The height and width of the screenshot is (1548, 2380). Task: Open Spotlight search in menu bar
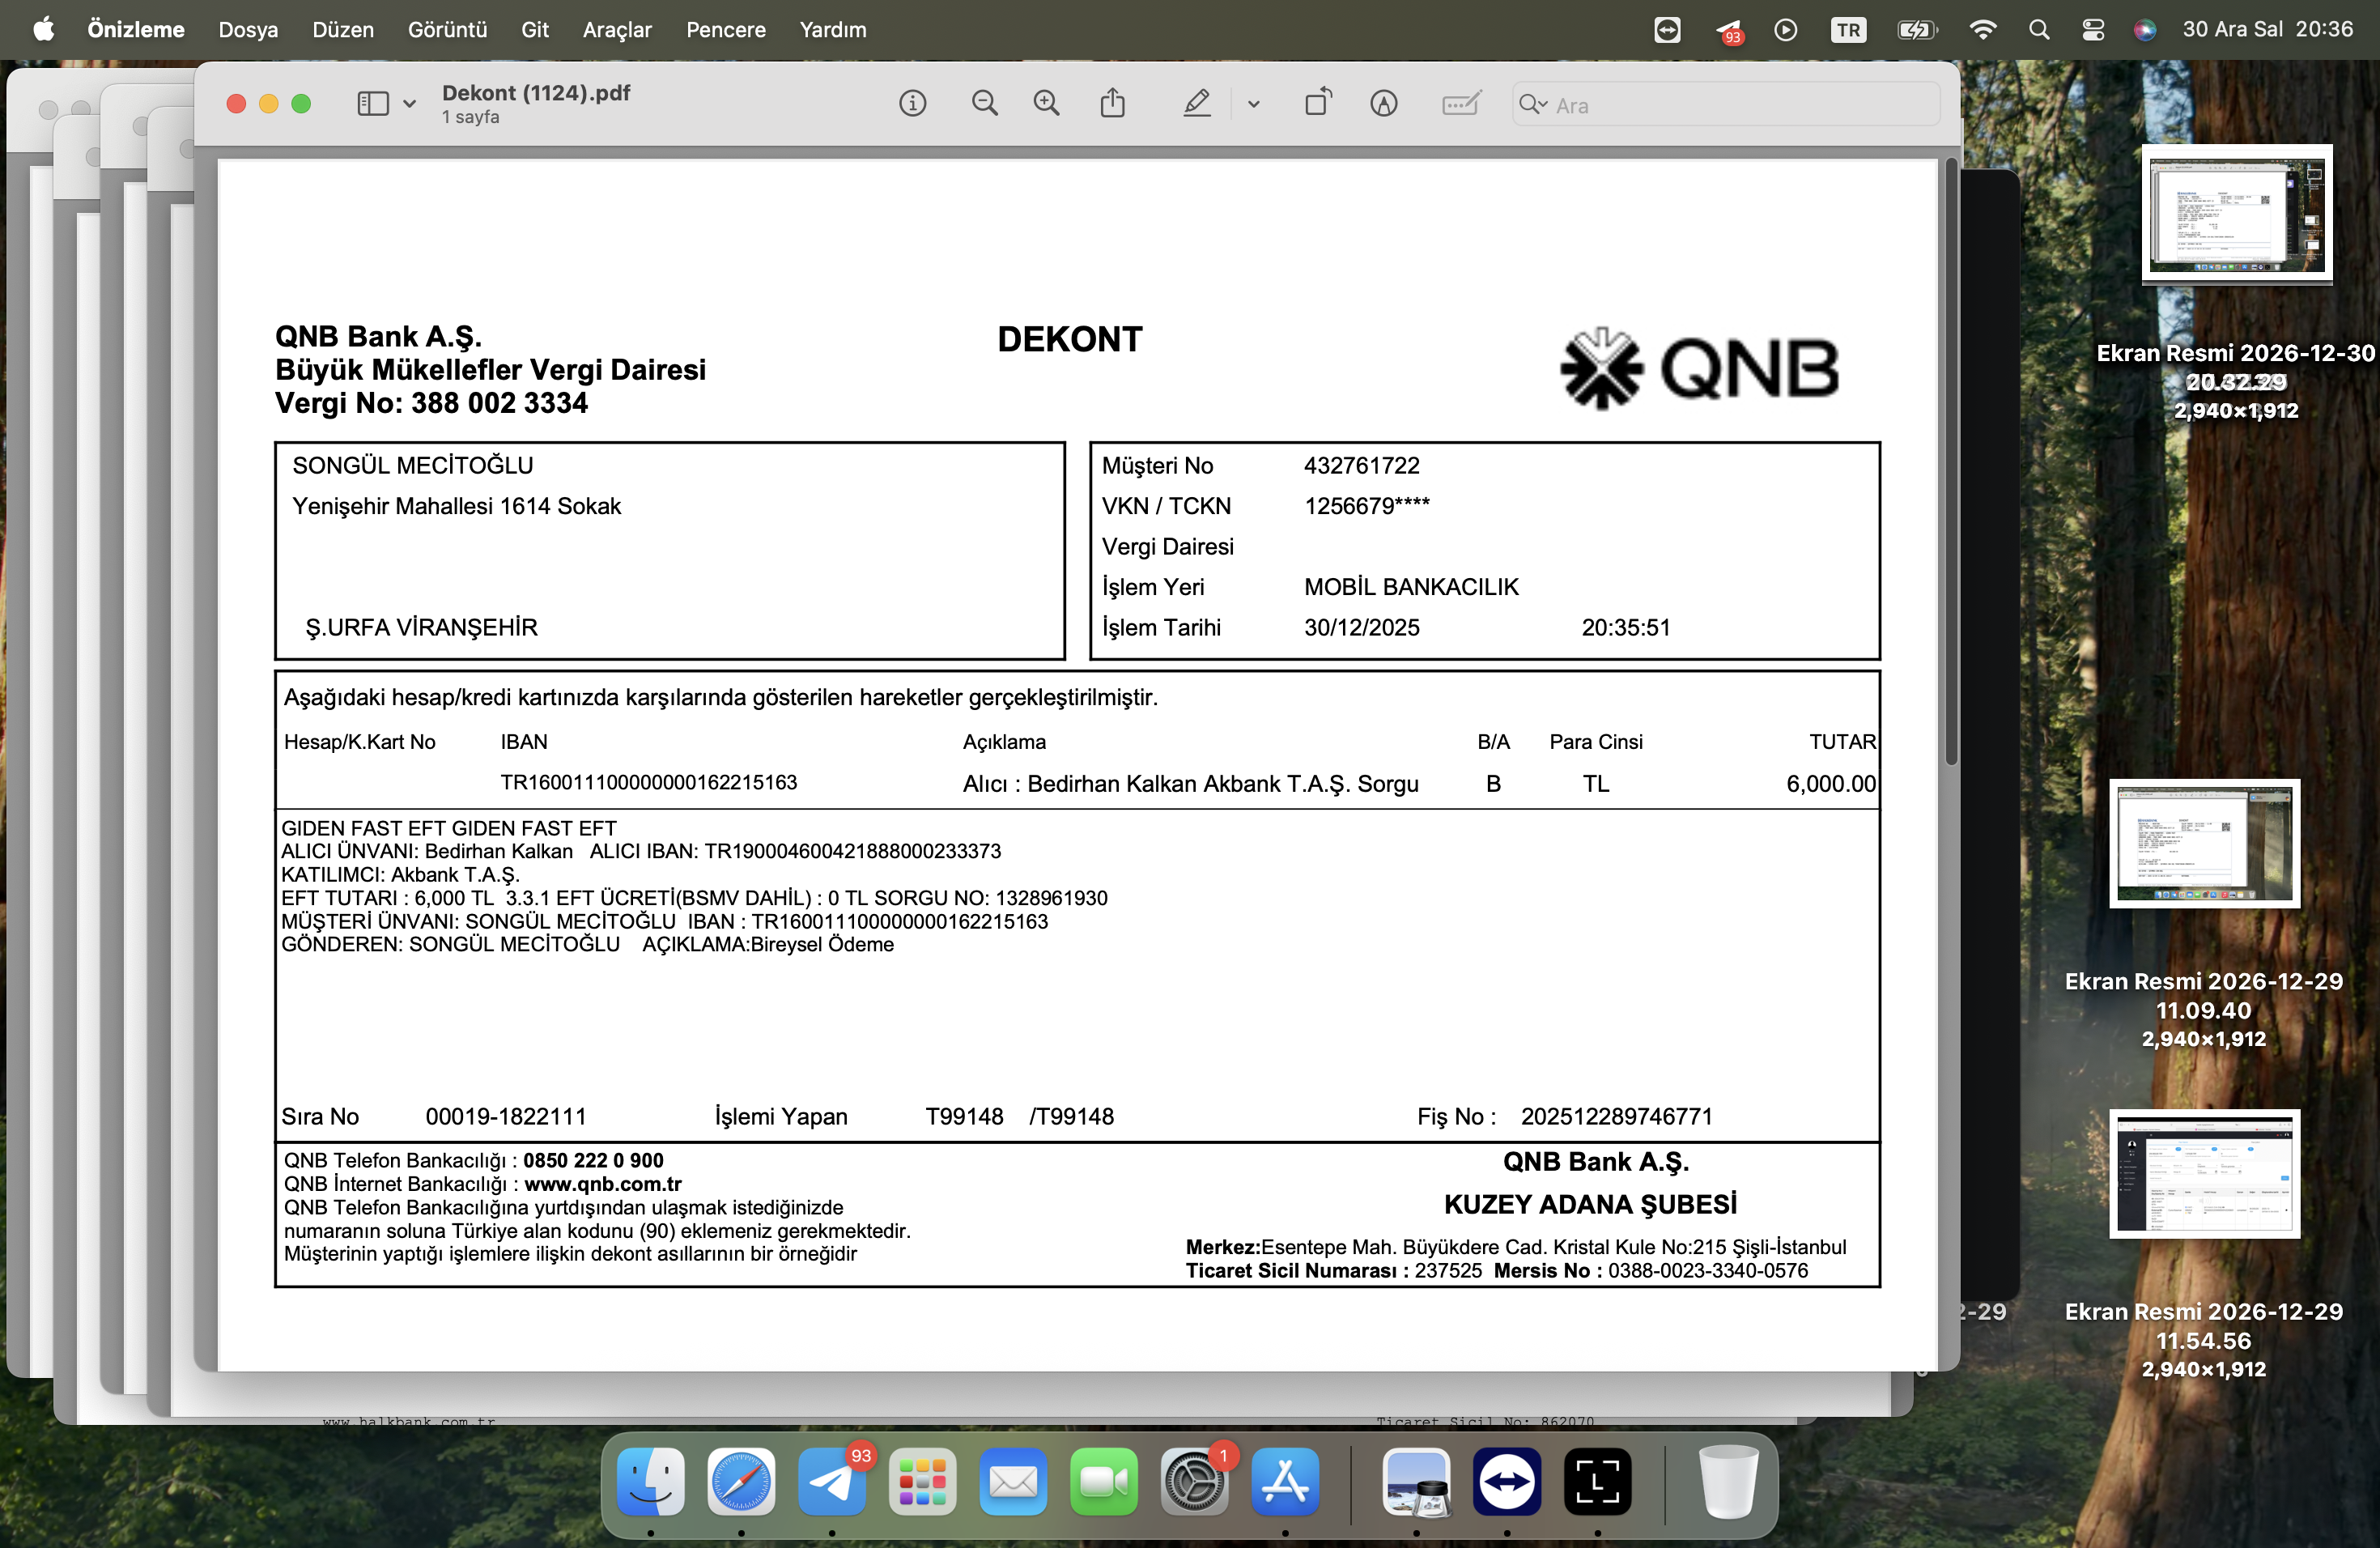(2039, 29)
